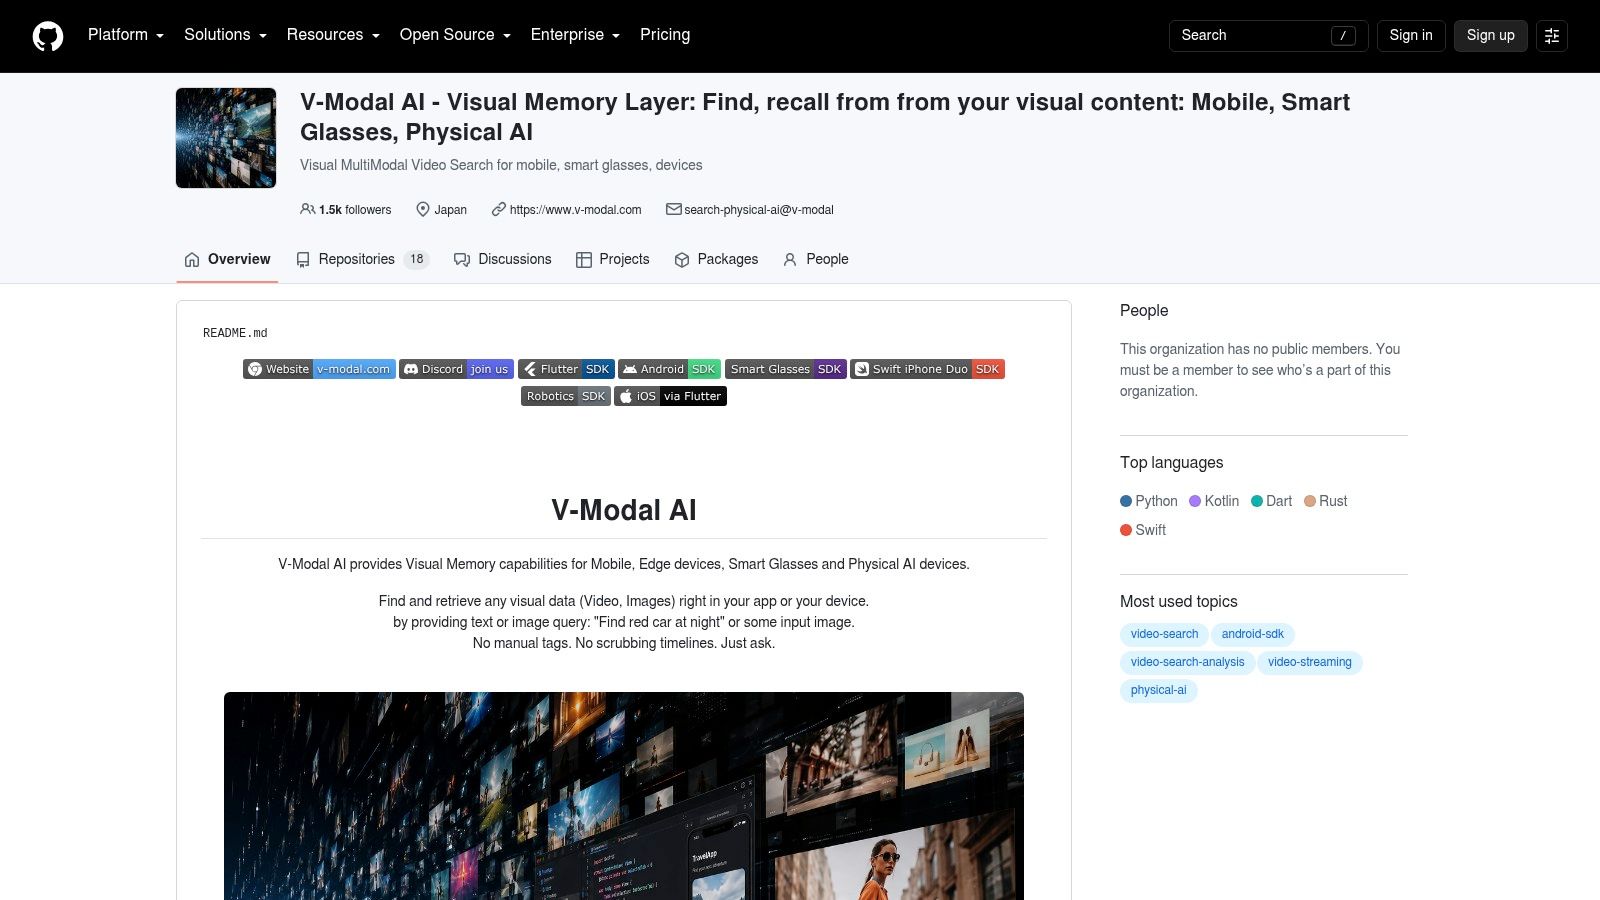
Task: Click the email envelope icon
Action: (x=674, y=209)
